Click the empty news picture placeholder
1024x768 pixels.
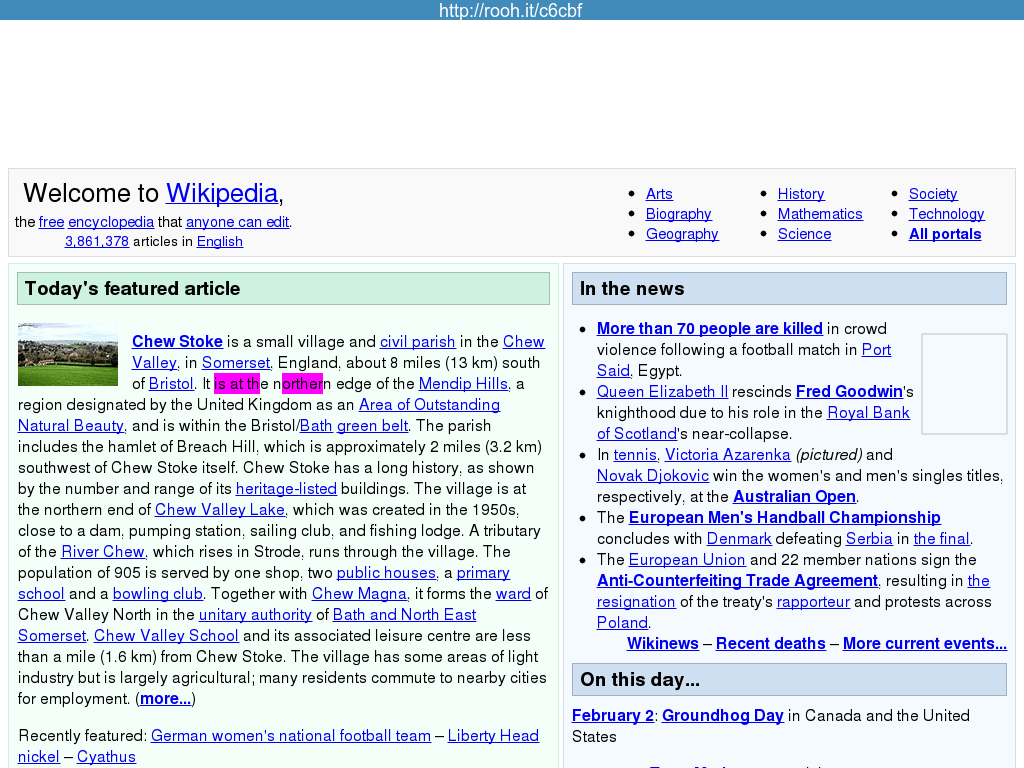click(964, 384)
